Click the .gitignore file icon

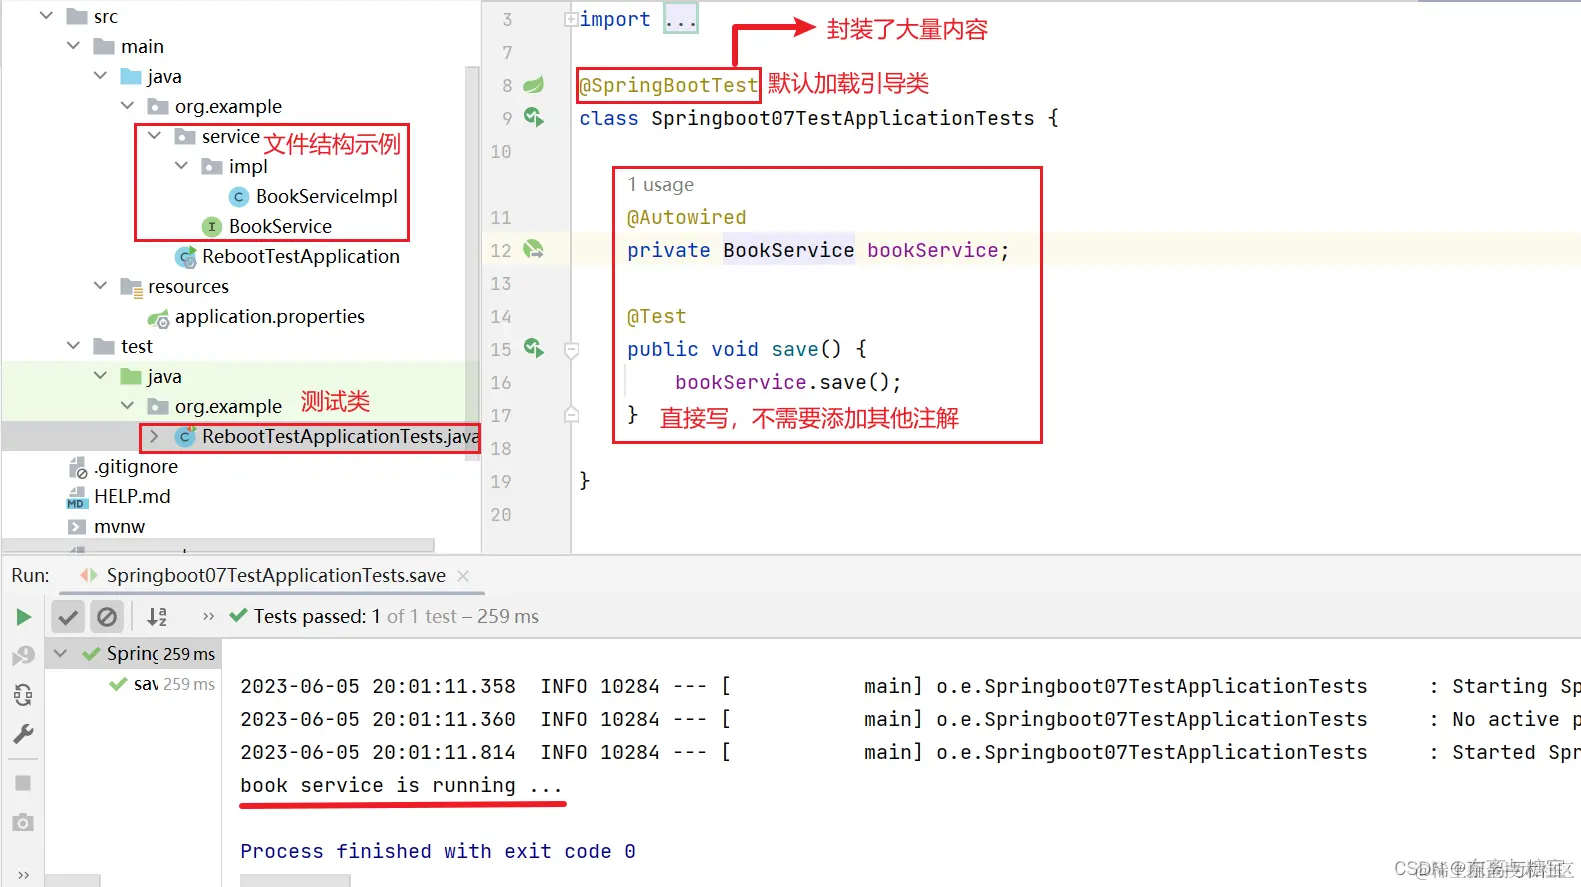[77, 467]
